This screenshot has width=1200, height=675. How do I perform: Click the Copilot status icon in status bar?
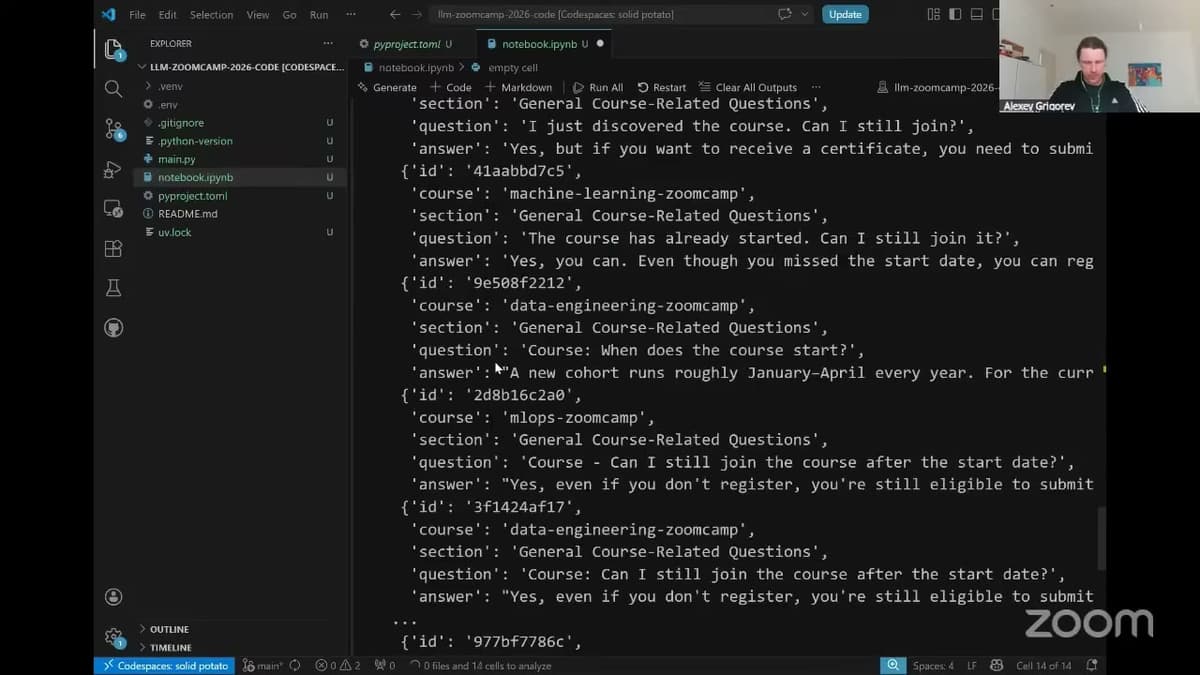point(996,665)
